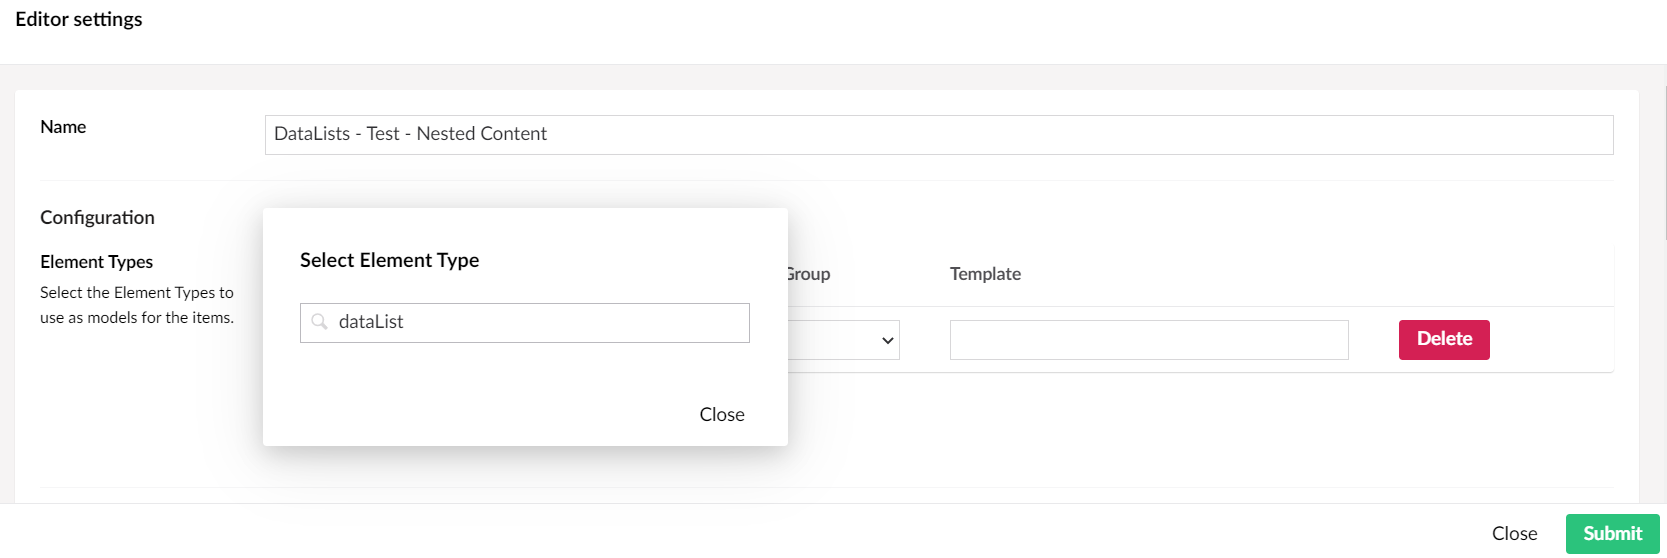
Task: Select the Element Types label
Action: tap(97, 262)
